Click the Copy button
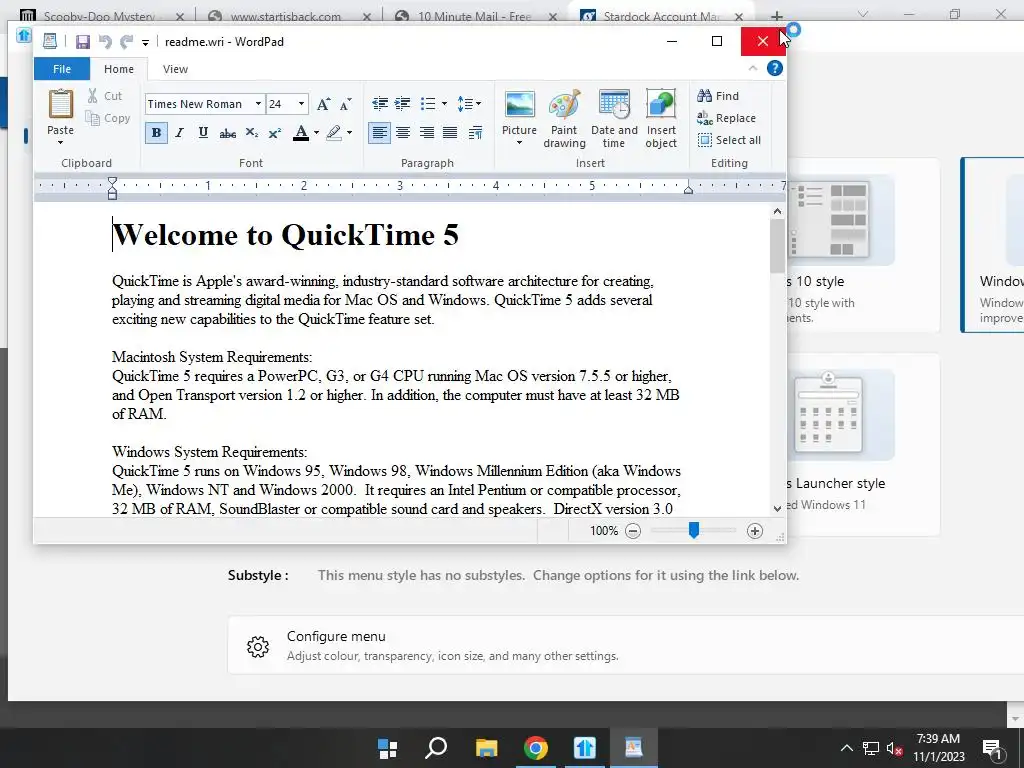 click(108, 118)
